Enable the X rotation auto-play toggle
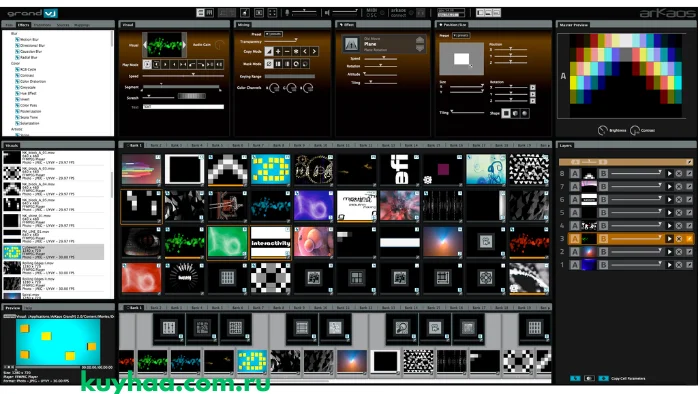The width and height of the screenshot is (700, 394). tap(533, 87)
